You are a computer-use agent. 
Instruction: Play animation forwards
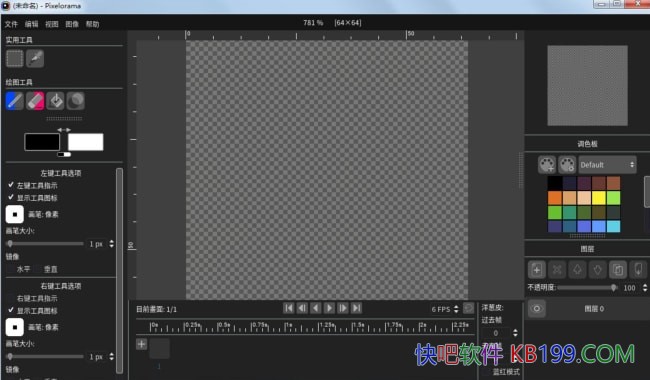329,308
